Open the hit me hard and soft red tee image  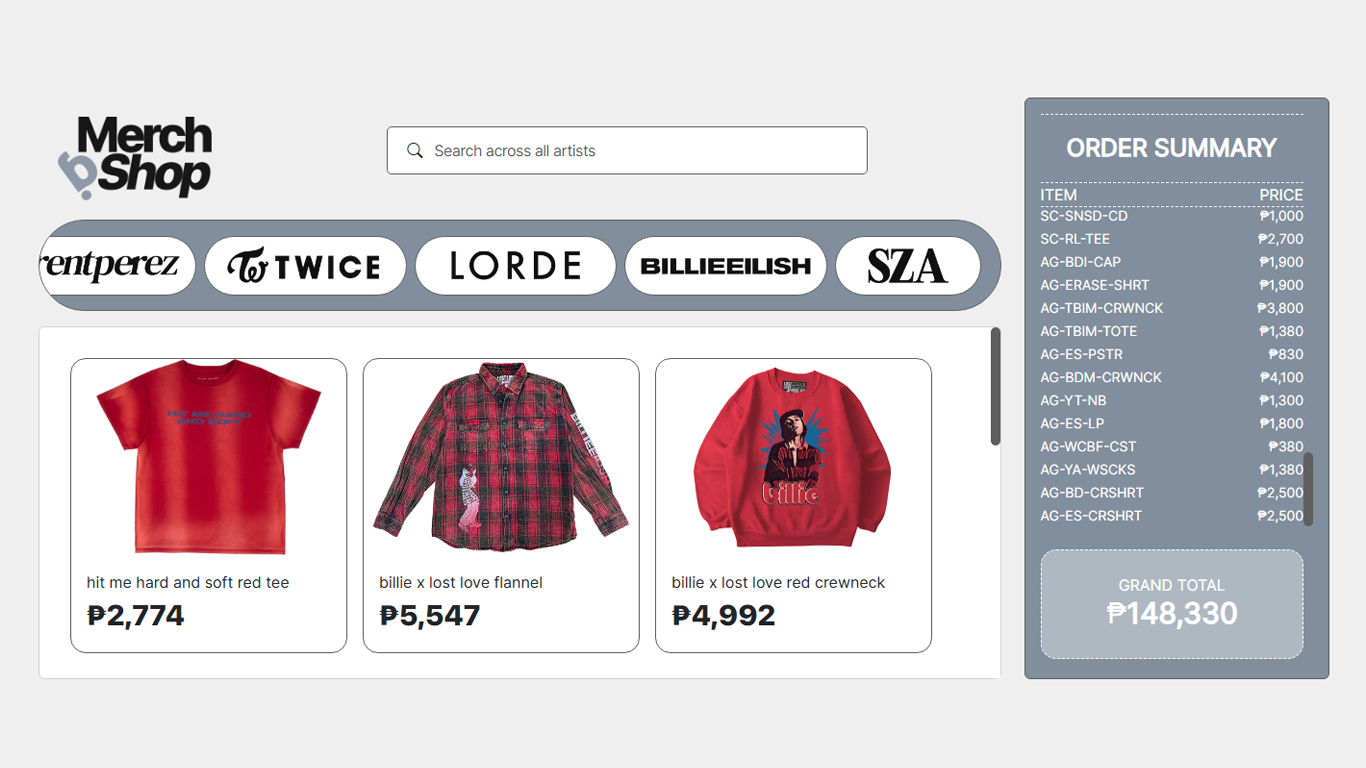(208, 457)
